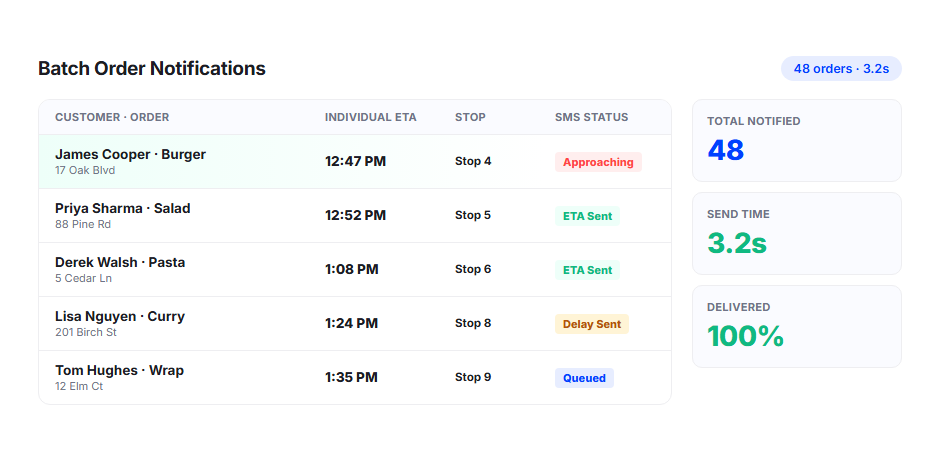Select the 1:08 PM ETA value
Screen dimensions: 940x460
click(x=352, y=269)
